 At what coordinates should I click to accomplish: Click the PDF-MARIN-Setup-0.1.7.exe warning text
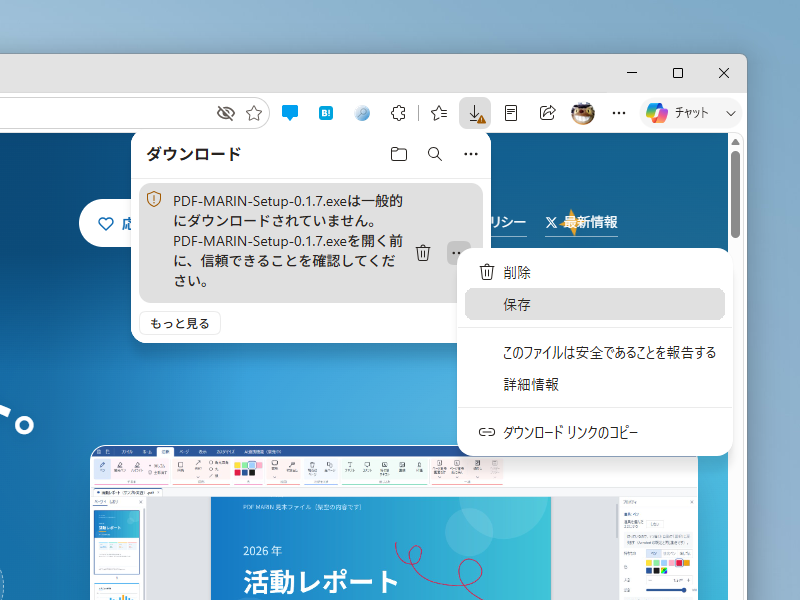(x=288, y=241)
